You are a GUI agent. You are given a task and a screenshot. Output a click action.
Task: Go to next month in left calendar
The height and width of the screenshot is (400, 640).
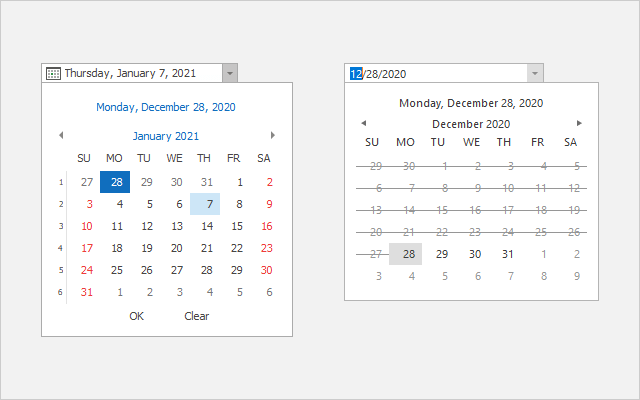273,135
